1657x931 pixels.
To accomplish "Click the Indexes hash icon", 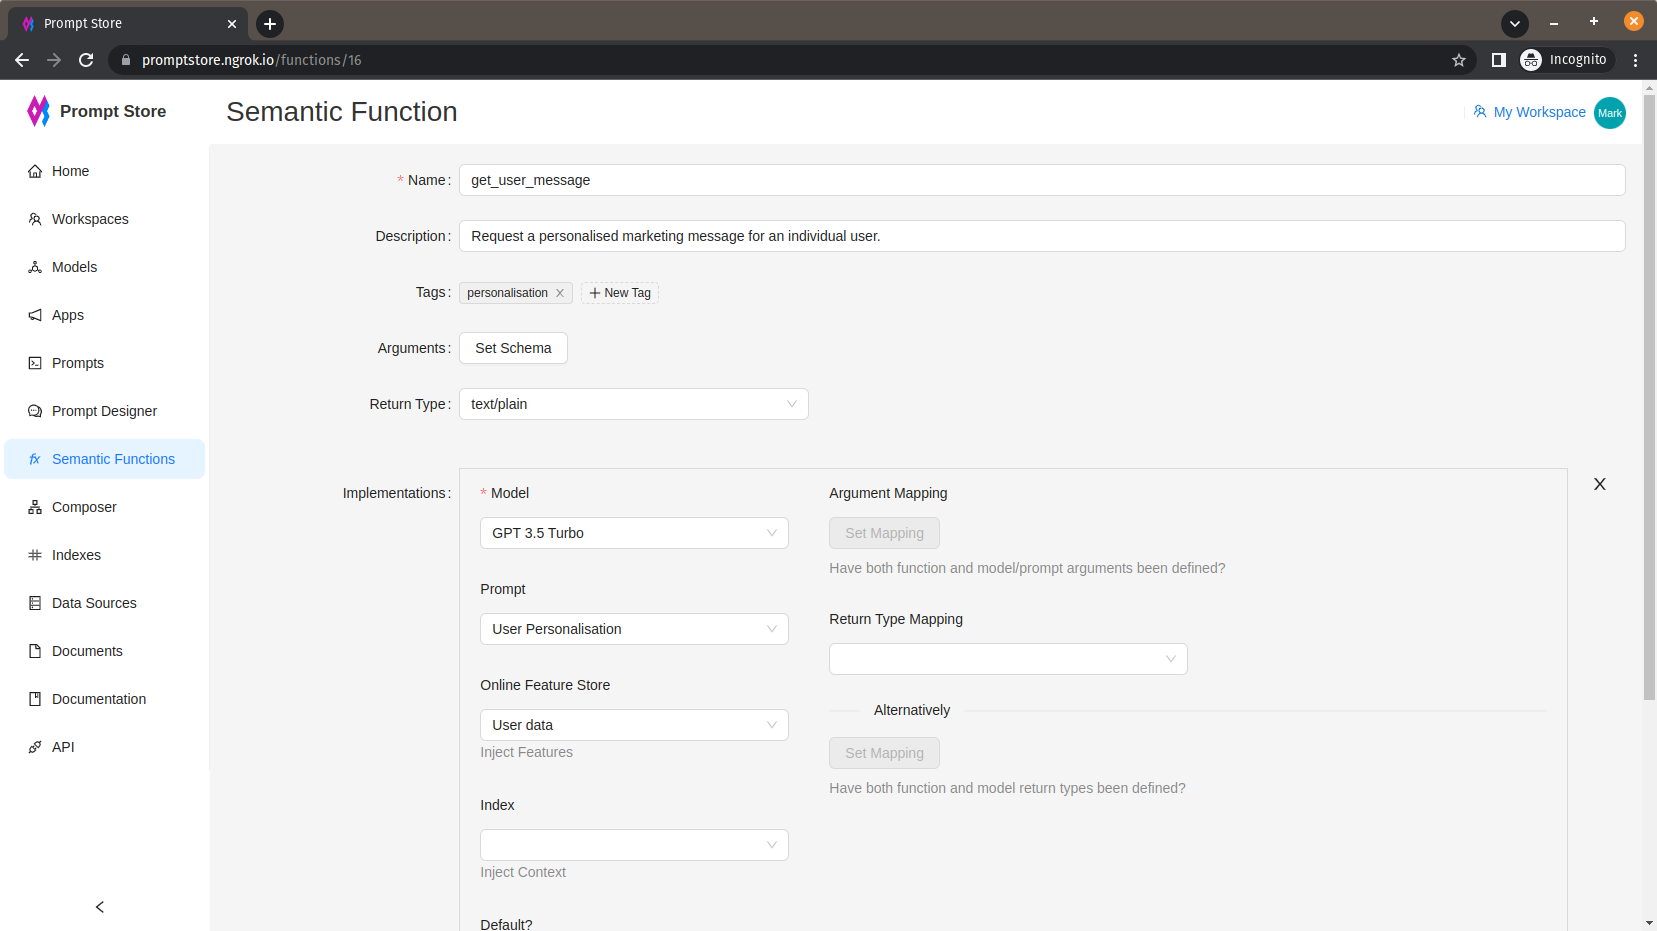I will [x=35, y=555].
